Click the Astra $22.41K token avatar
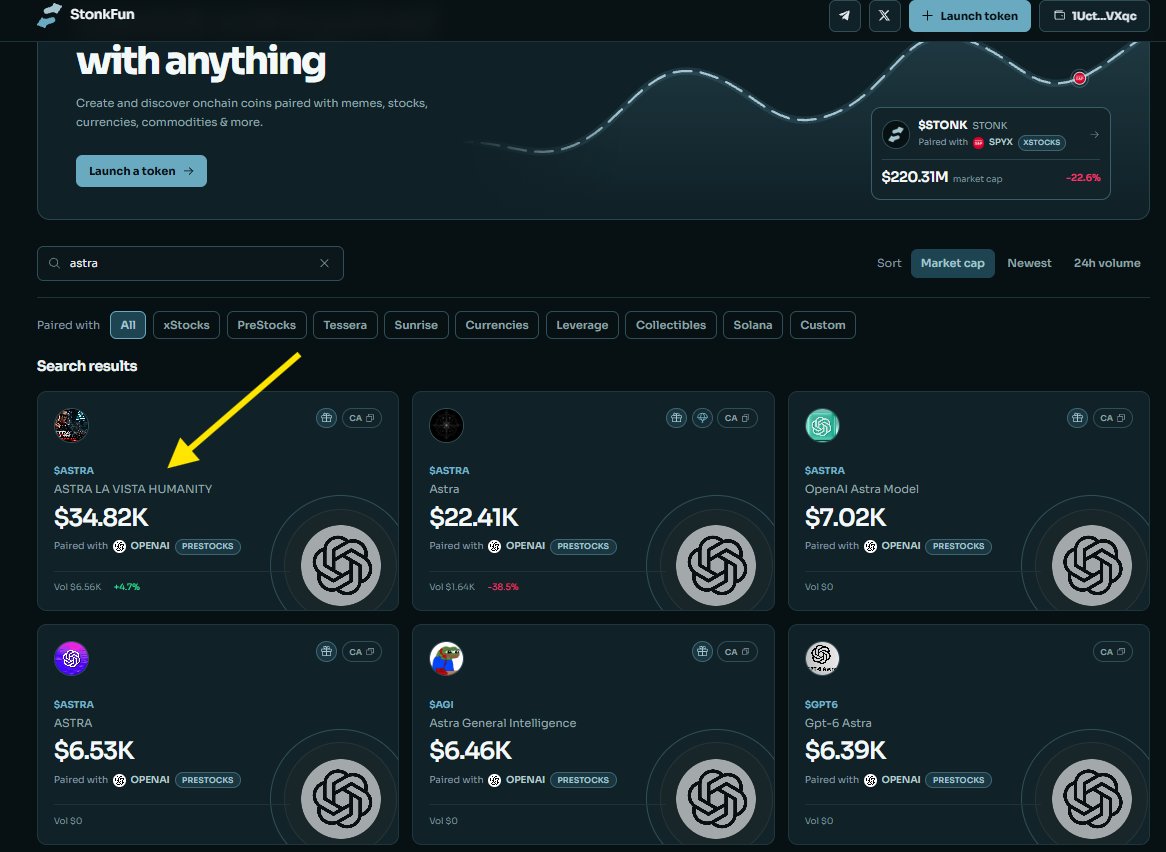 [x=446, y=425]
